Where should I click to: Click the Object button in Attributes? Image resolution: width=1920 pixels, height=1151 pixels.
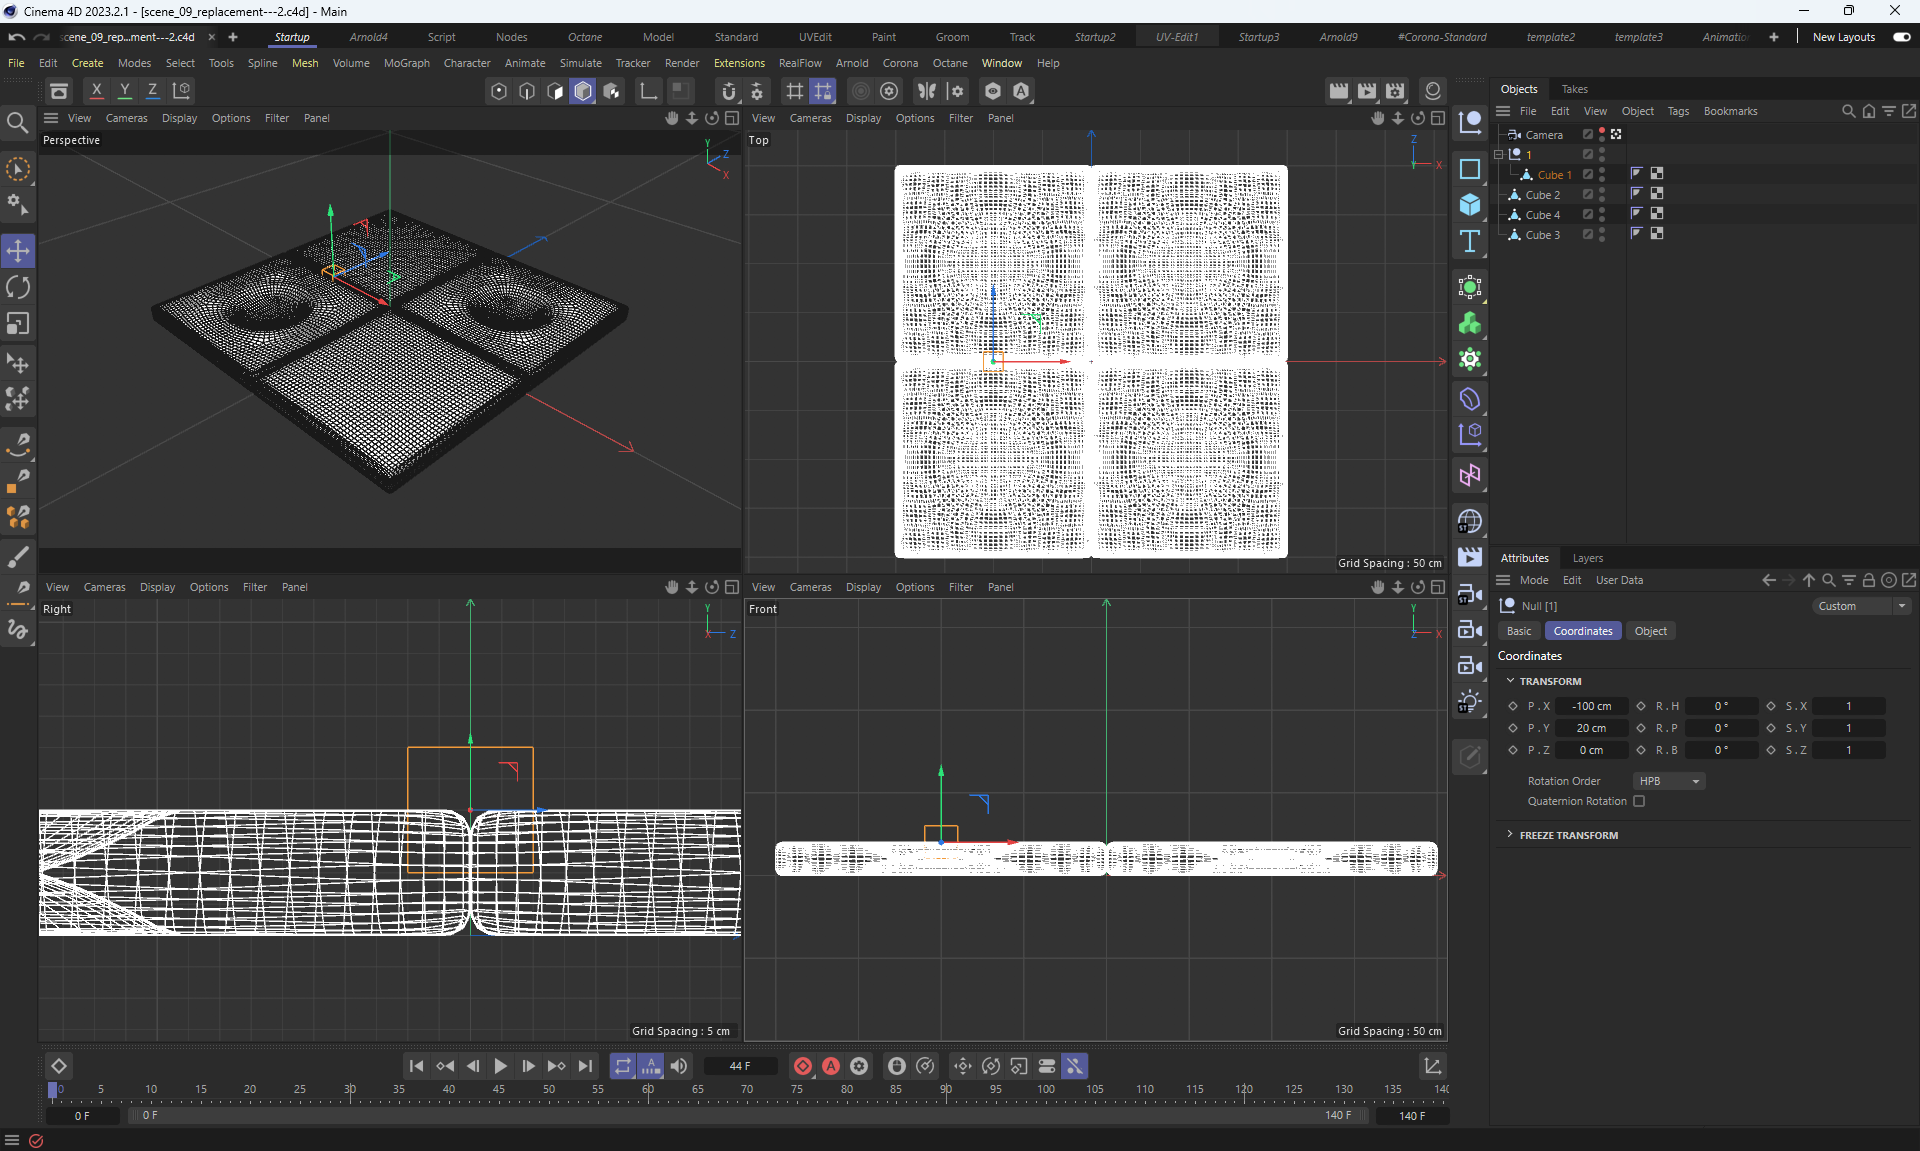[x=1650, y=631]
